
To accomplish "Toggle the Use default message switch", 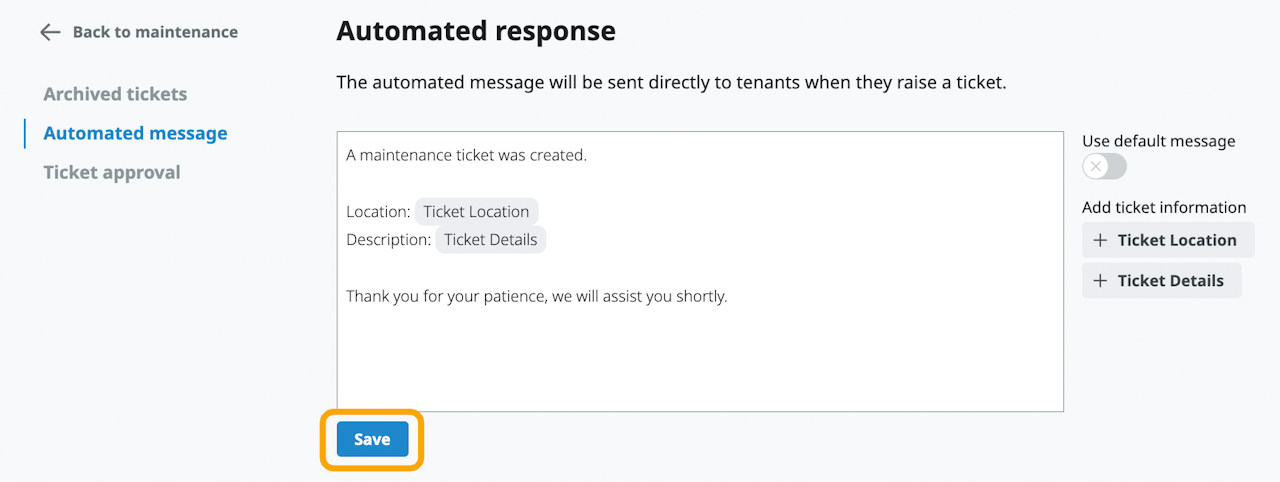I will pyautogui.click(x=1104, y=167).
